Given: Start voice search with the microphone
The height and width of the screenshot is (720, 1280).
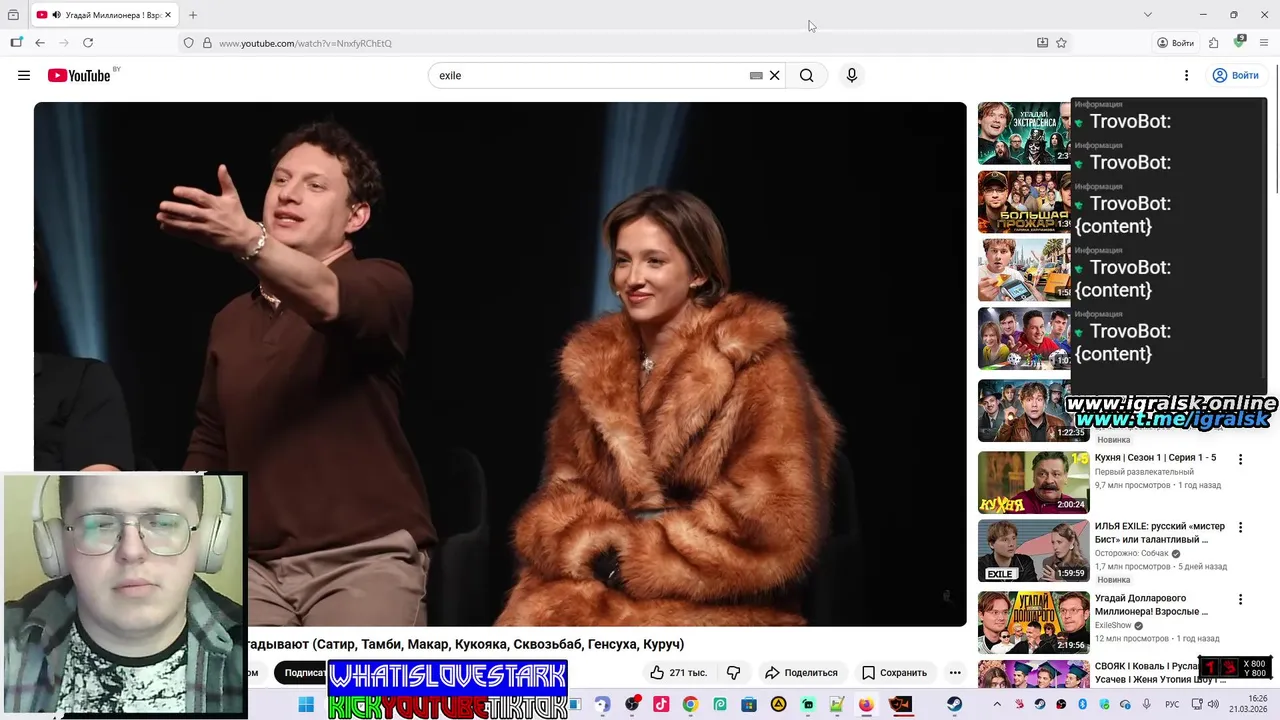Looking at the screenshot, I should [851, 75].
